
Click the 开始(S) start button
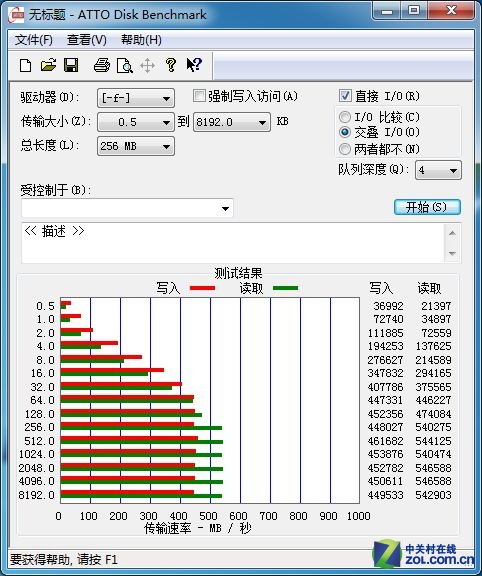coord(427,207)
